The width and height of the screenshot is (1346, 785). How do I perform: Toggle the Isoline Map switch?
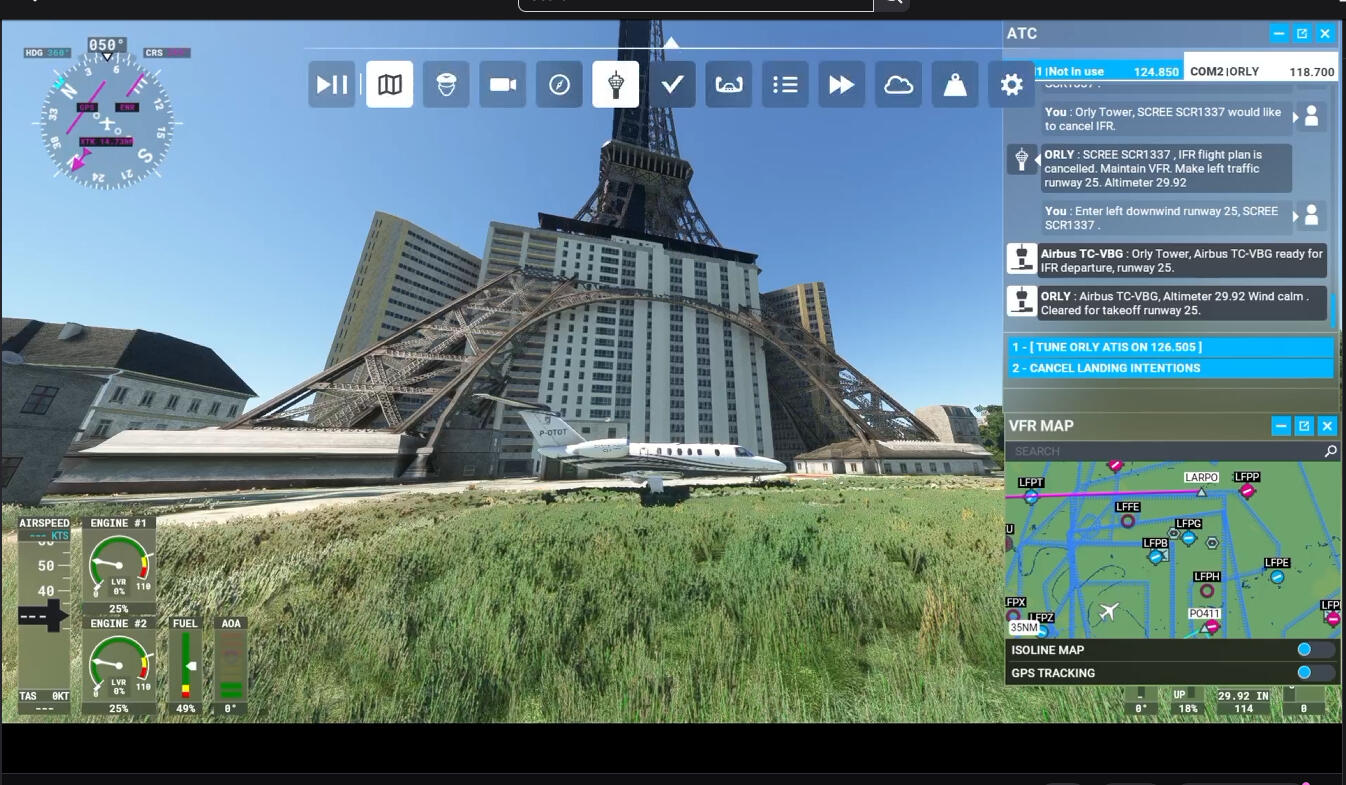pos(1315,650)
